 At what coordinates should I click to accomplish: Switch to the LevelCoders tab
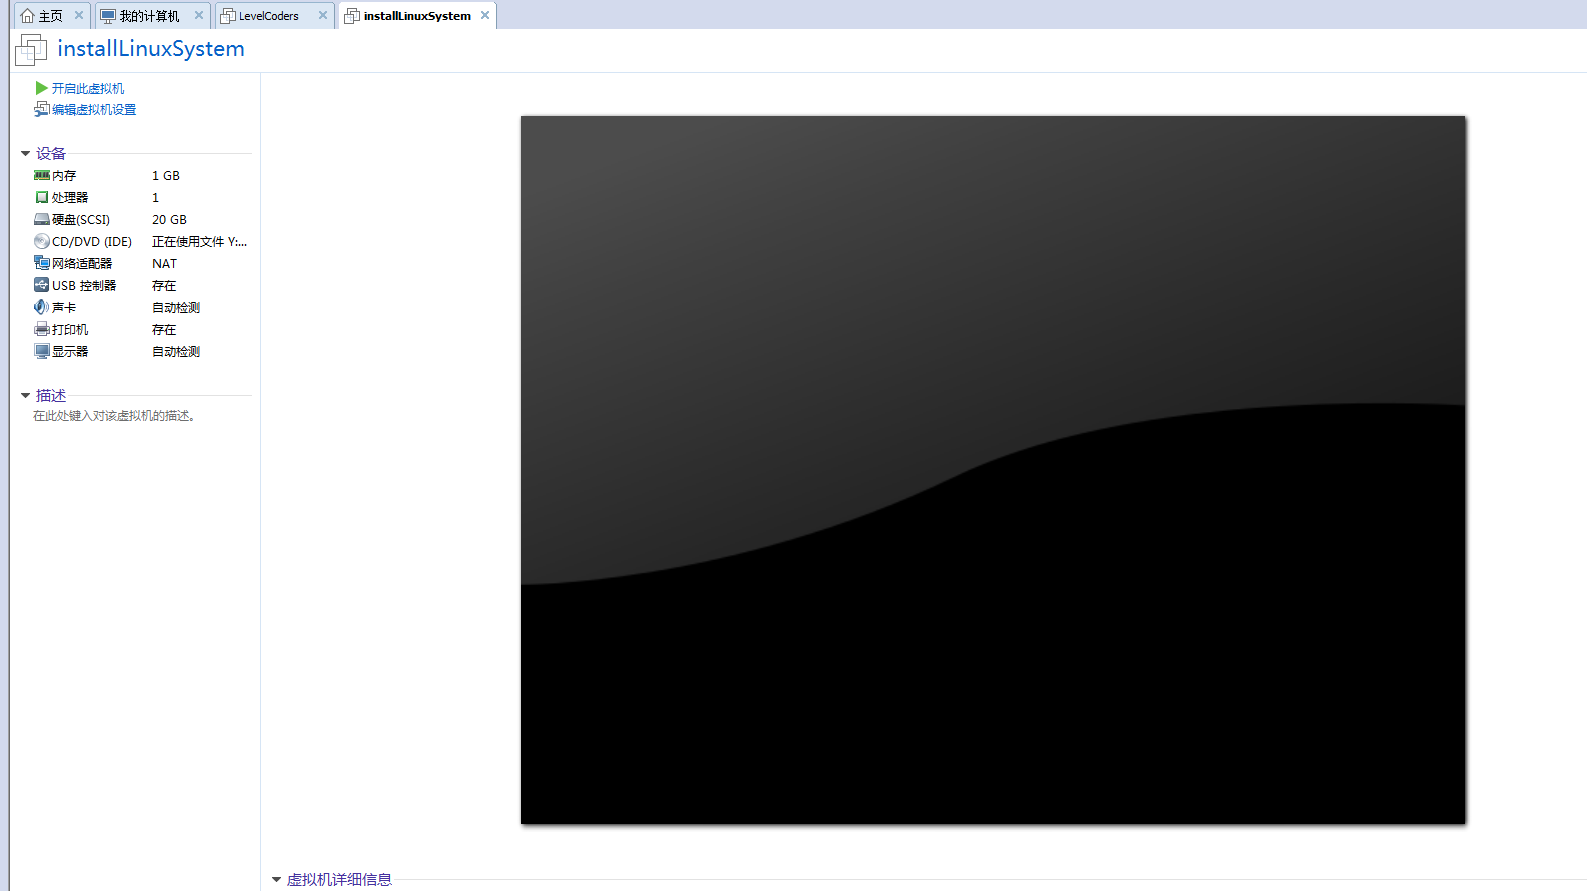275,16
